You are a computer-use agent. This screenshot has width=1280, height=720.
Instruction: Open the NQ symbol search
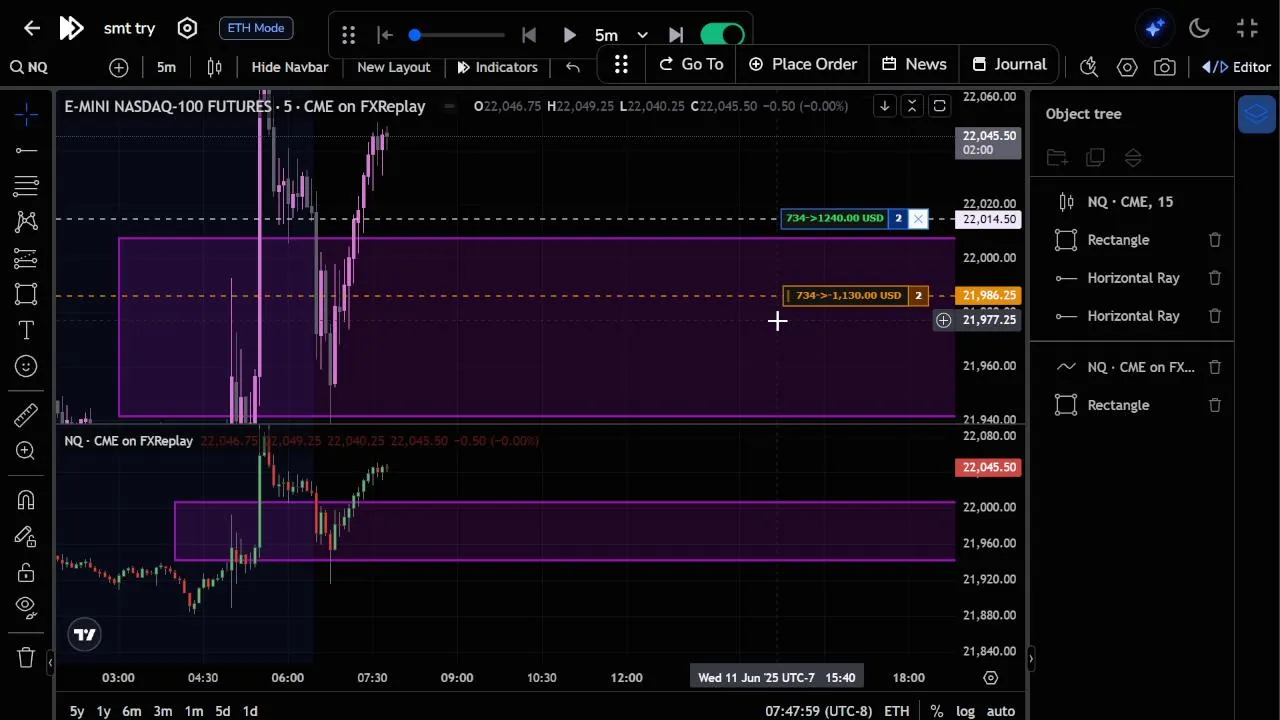tap(29, 67)
